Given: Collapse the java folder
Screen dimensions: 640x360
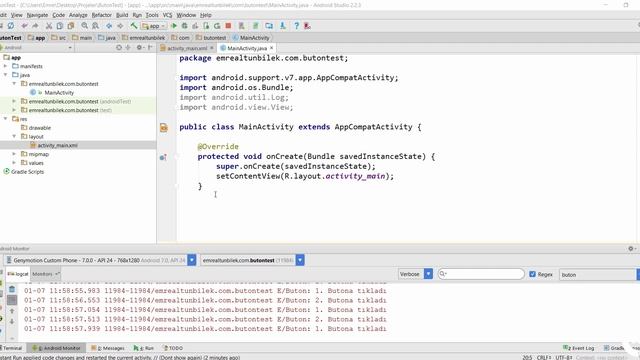Looking at the screenshot, I should [x=6, y=75].
